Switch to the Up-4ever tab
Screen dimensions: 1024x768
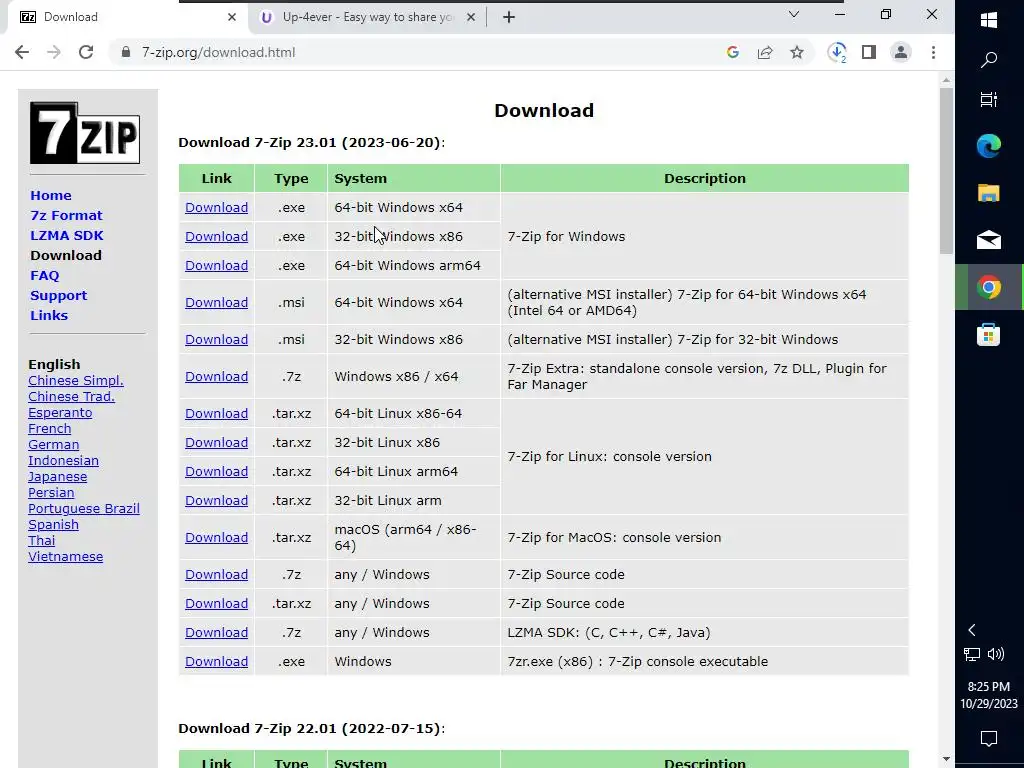[x=366, y=17]
